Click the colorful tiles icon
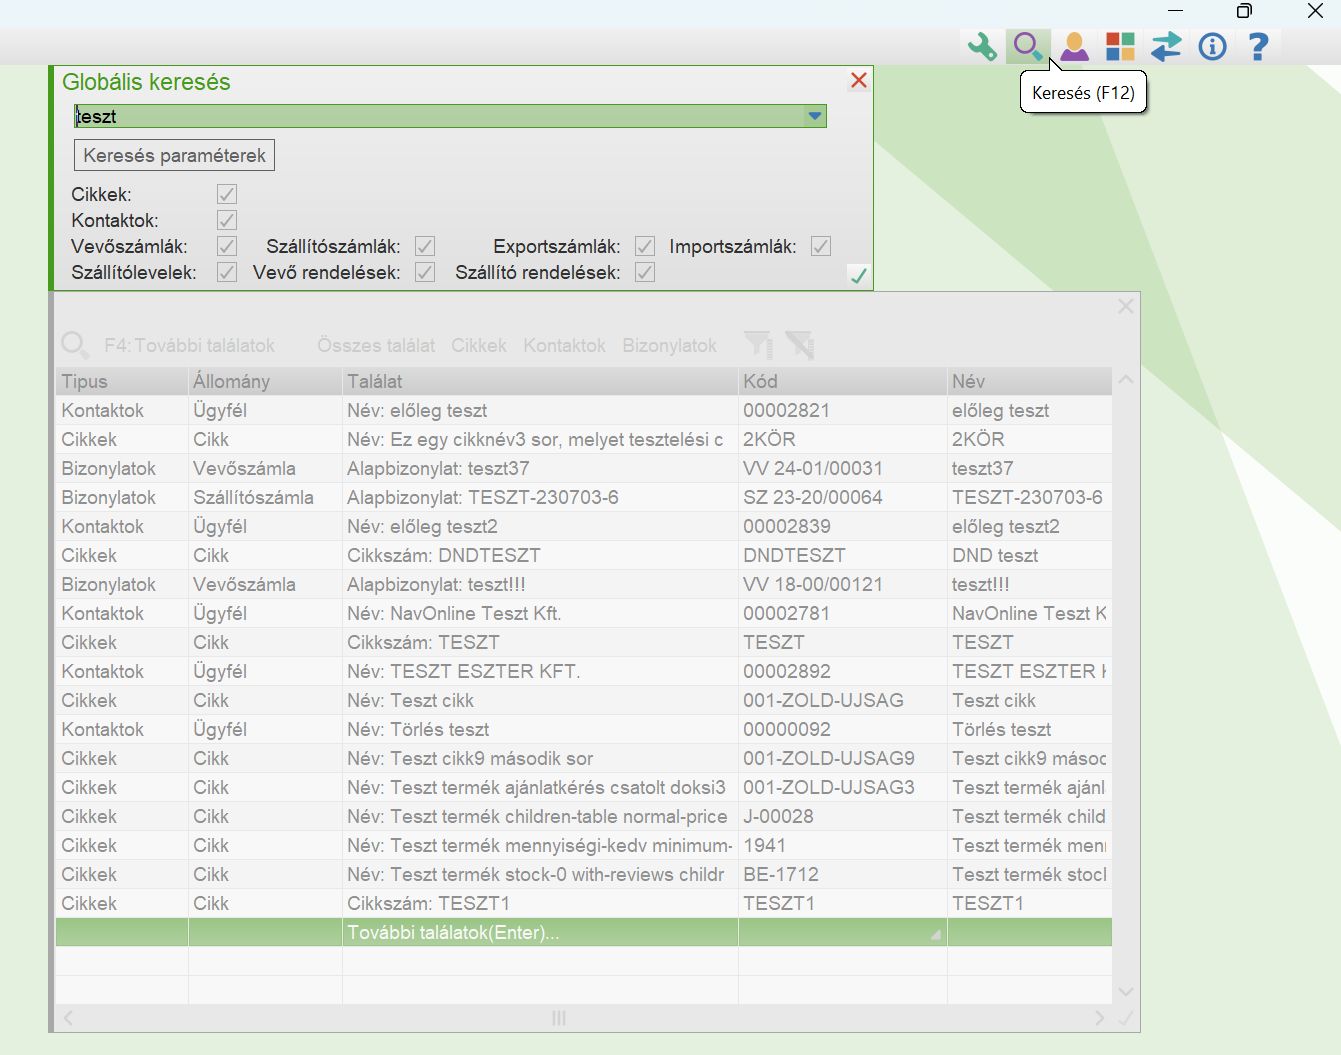This screenshot has height=1055, width=1341. click(1120, 46)
